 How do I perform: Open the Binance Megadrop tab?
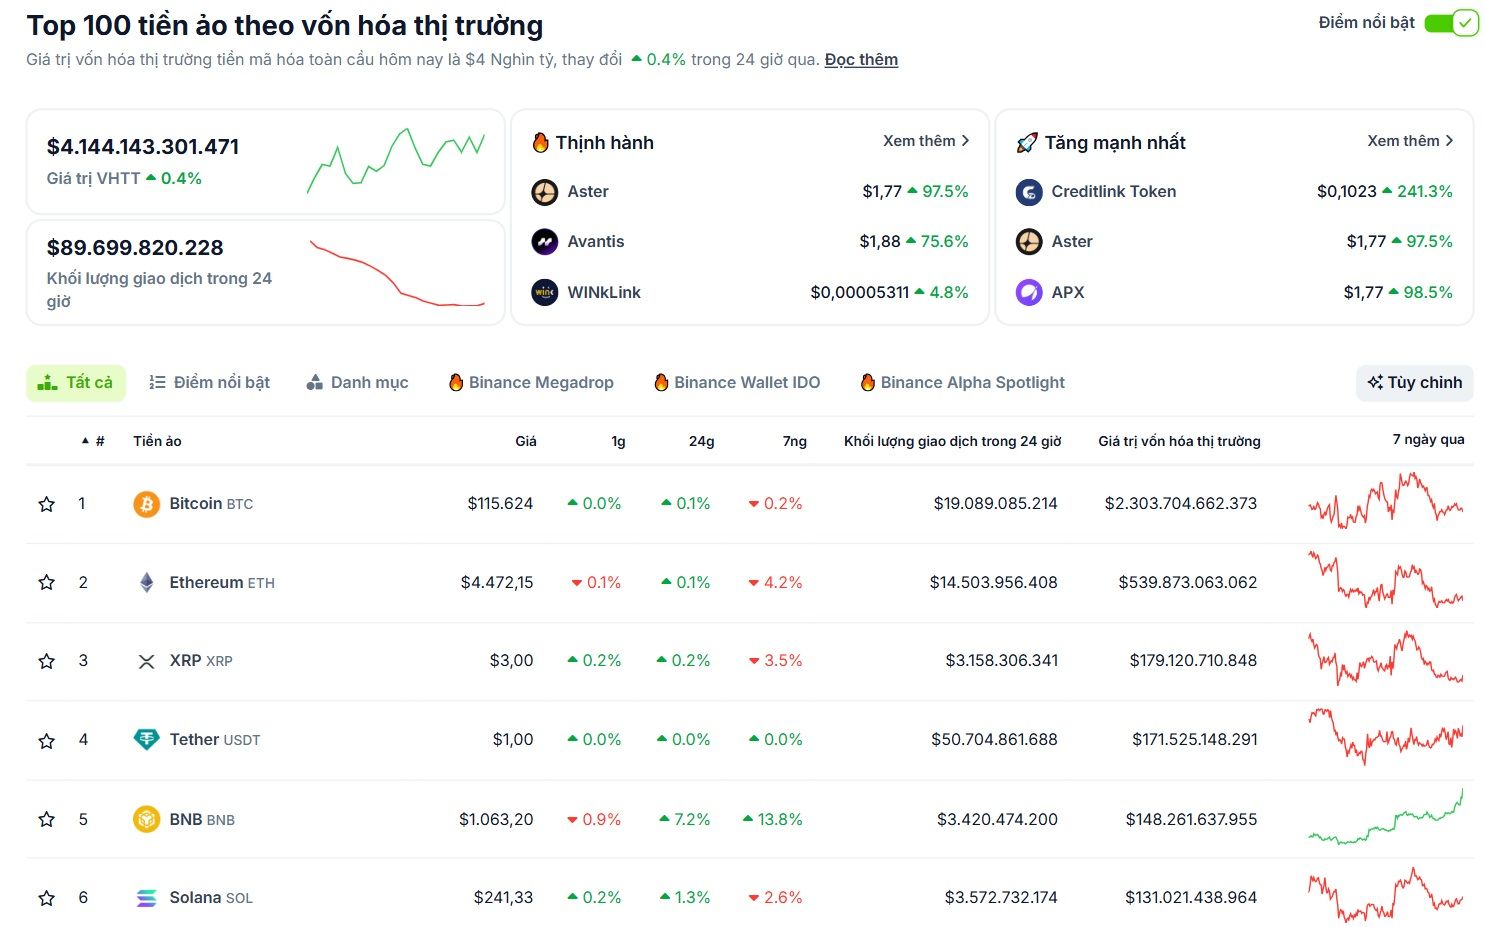[x=531, y=382]
